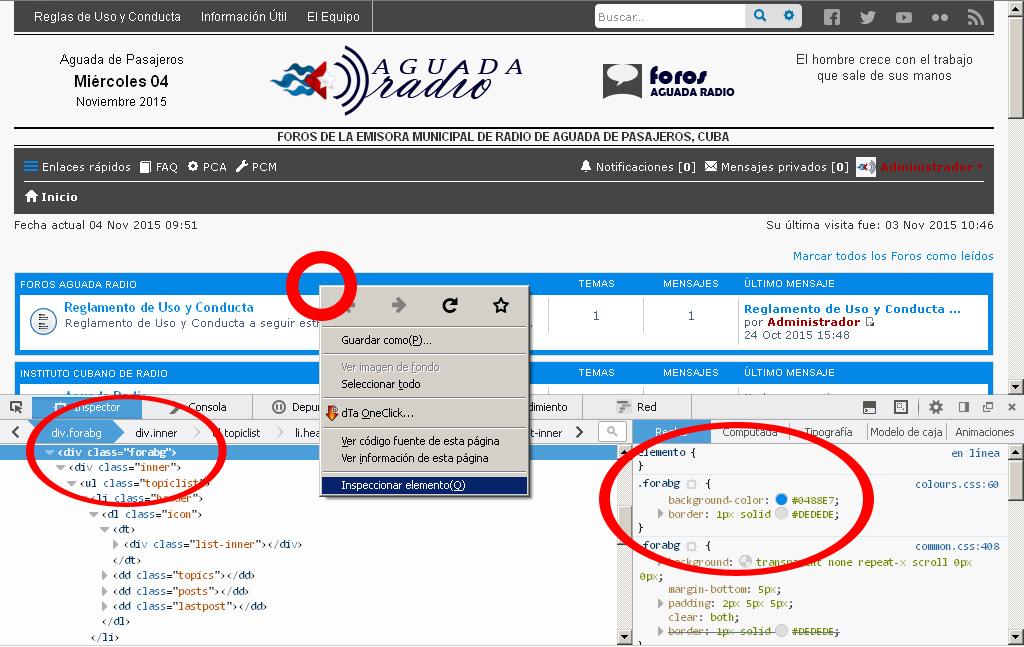The width and height of the screenshot is (1024, 647).
Task: Open Reglamento de Uso y Conducta forum
Action: 159,308
